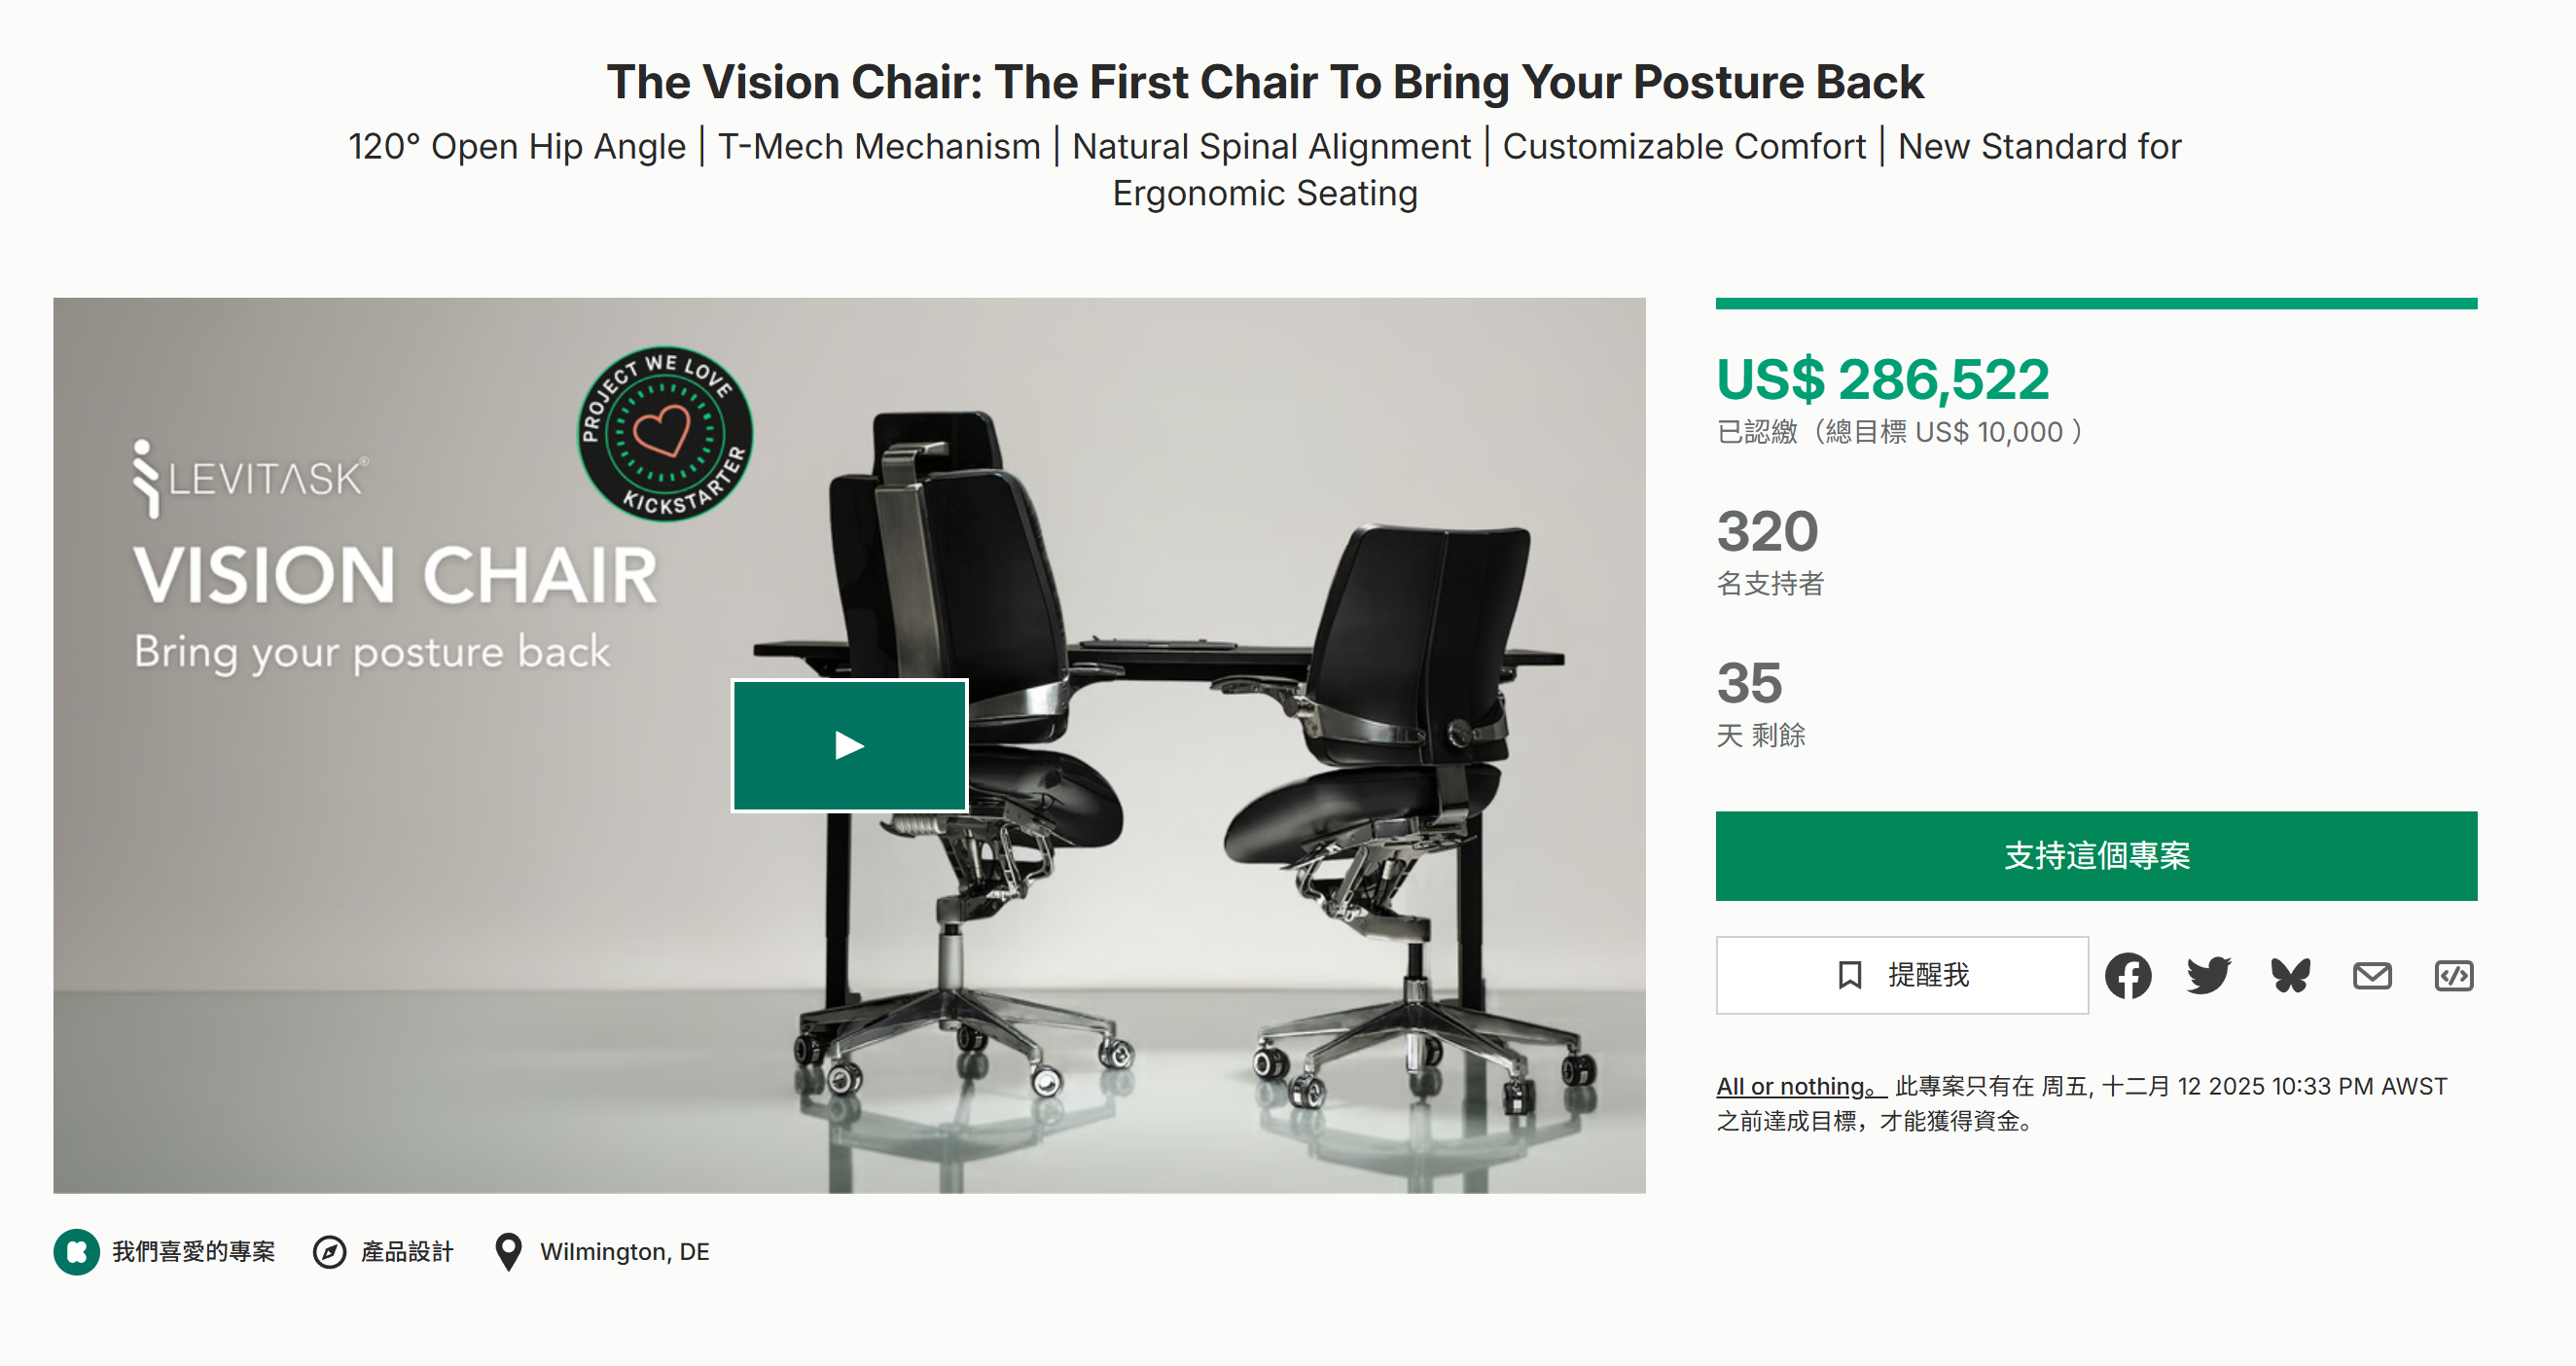The image size is (2576, 1366).
Task: Click the US$ 286,522 pledged amount
Action: (1882, 380)
